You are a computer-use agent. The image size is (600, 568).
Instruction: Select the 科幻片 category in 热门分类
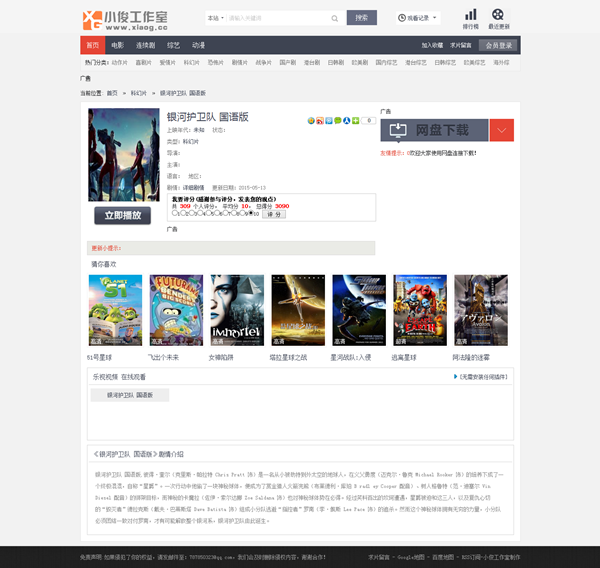tap(191, 62)
